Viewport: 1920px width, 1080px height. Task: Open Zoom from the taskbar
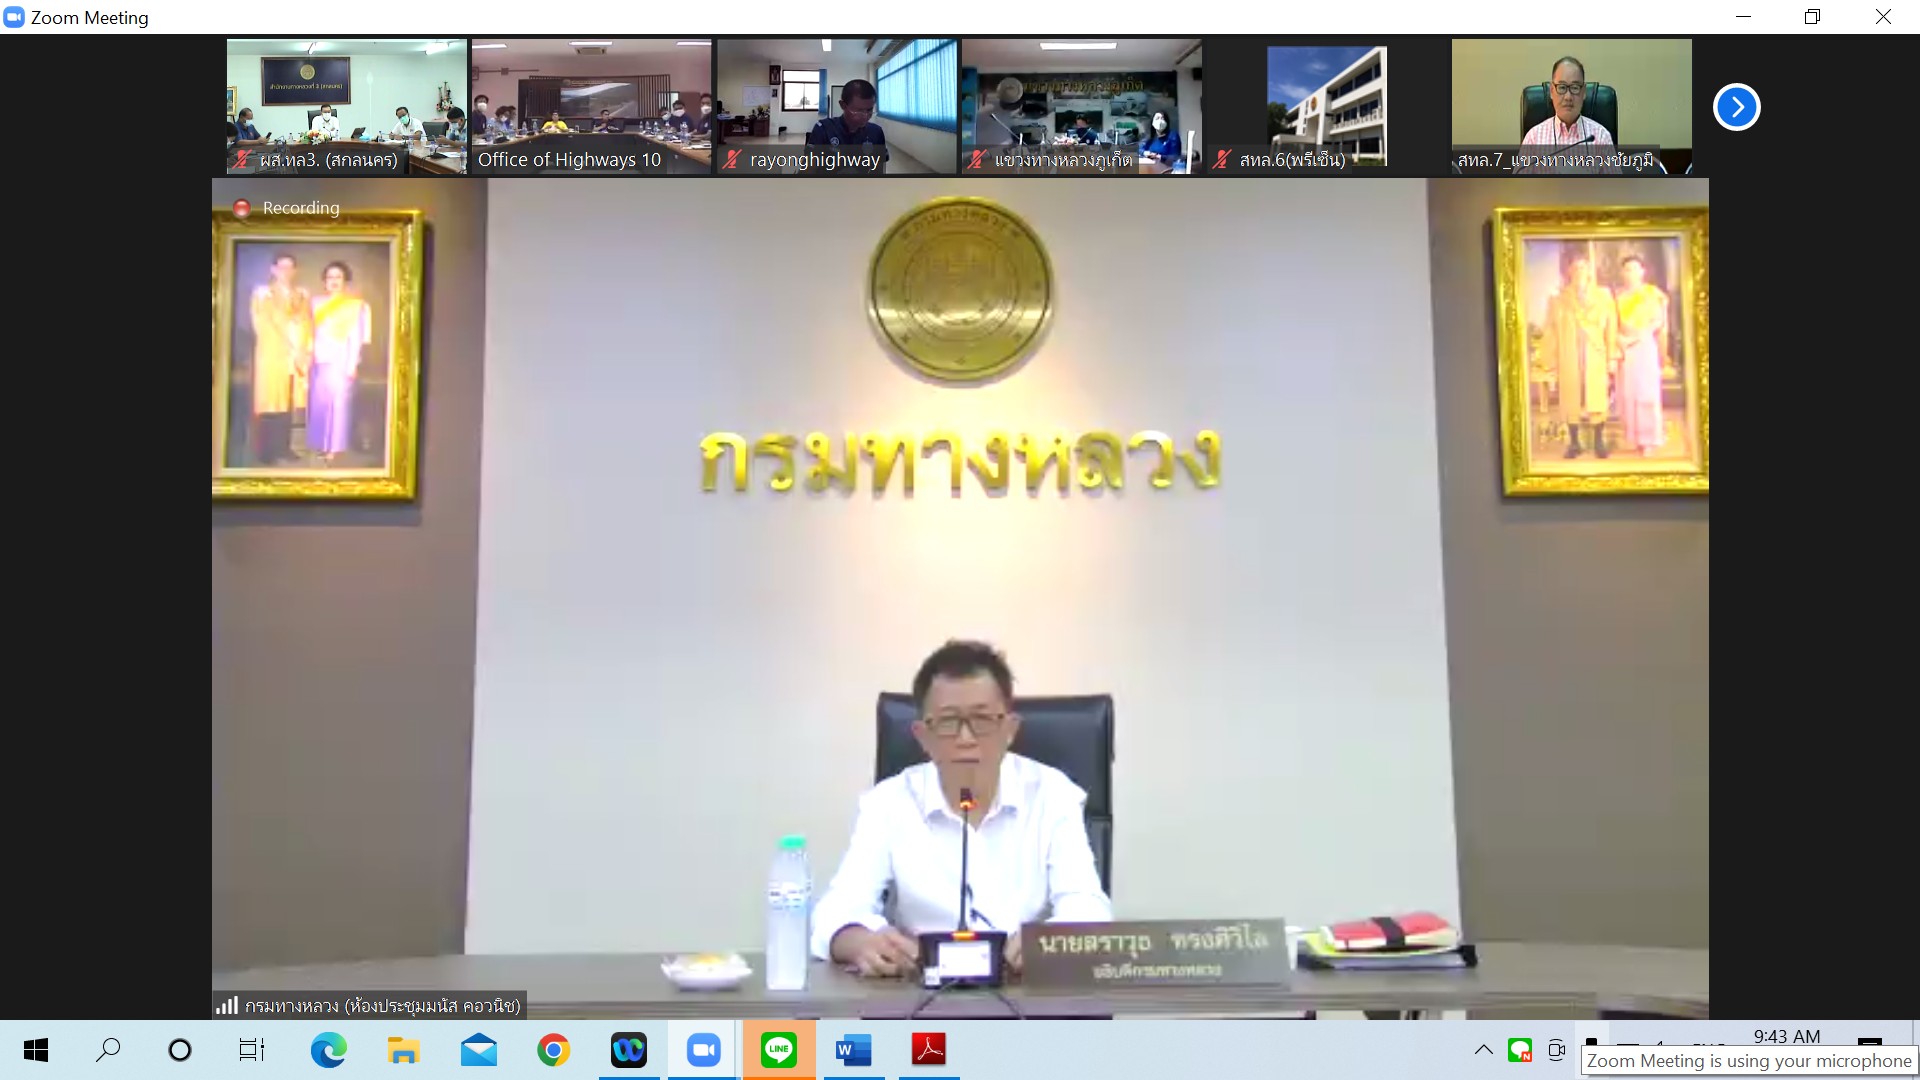(x=704, y=1050)
